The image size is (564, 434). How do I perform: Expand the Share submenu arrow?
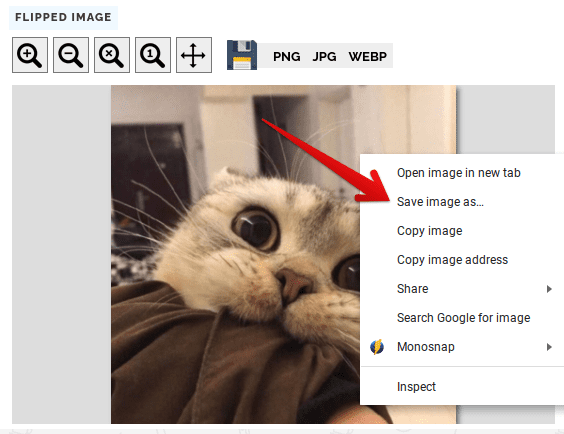(549, 289)
